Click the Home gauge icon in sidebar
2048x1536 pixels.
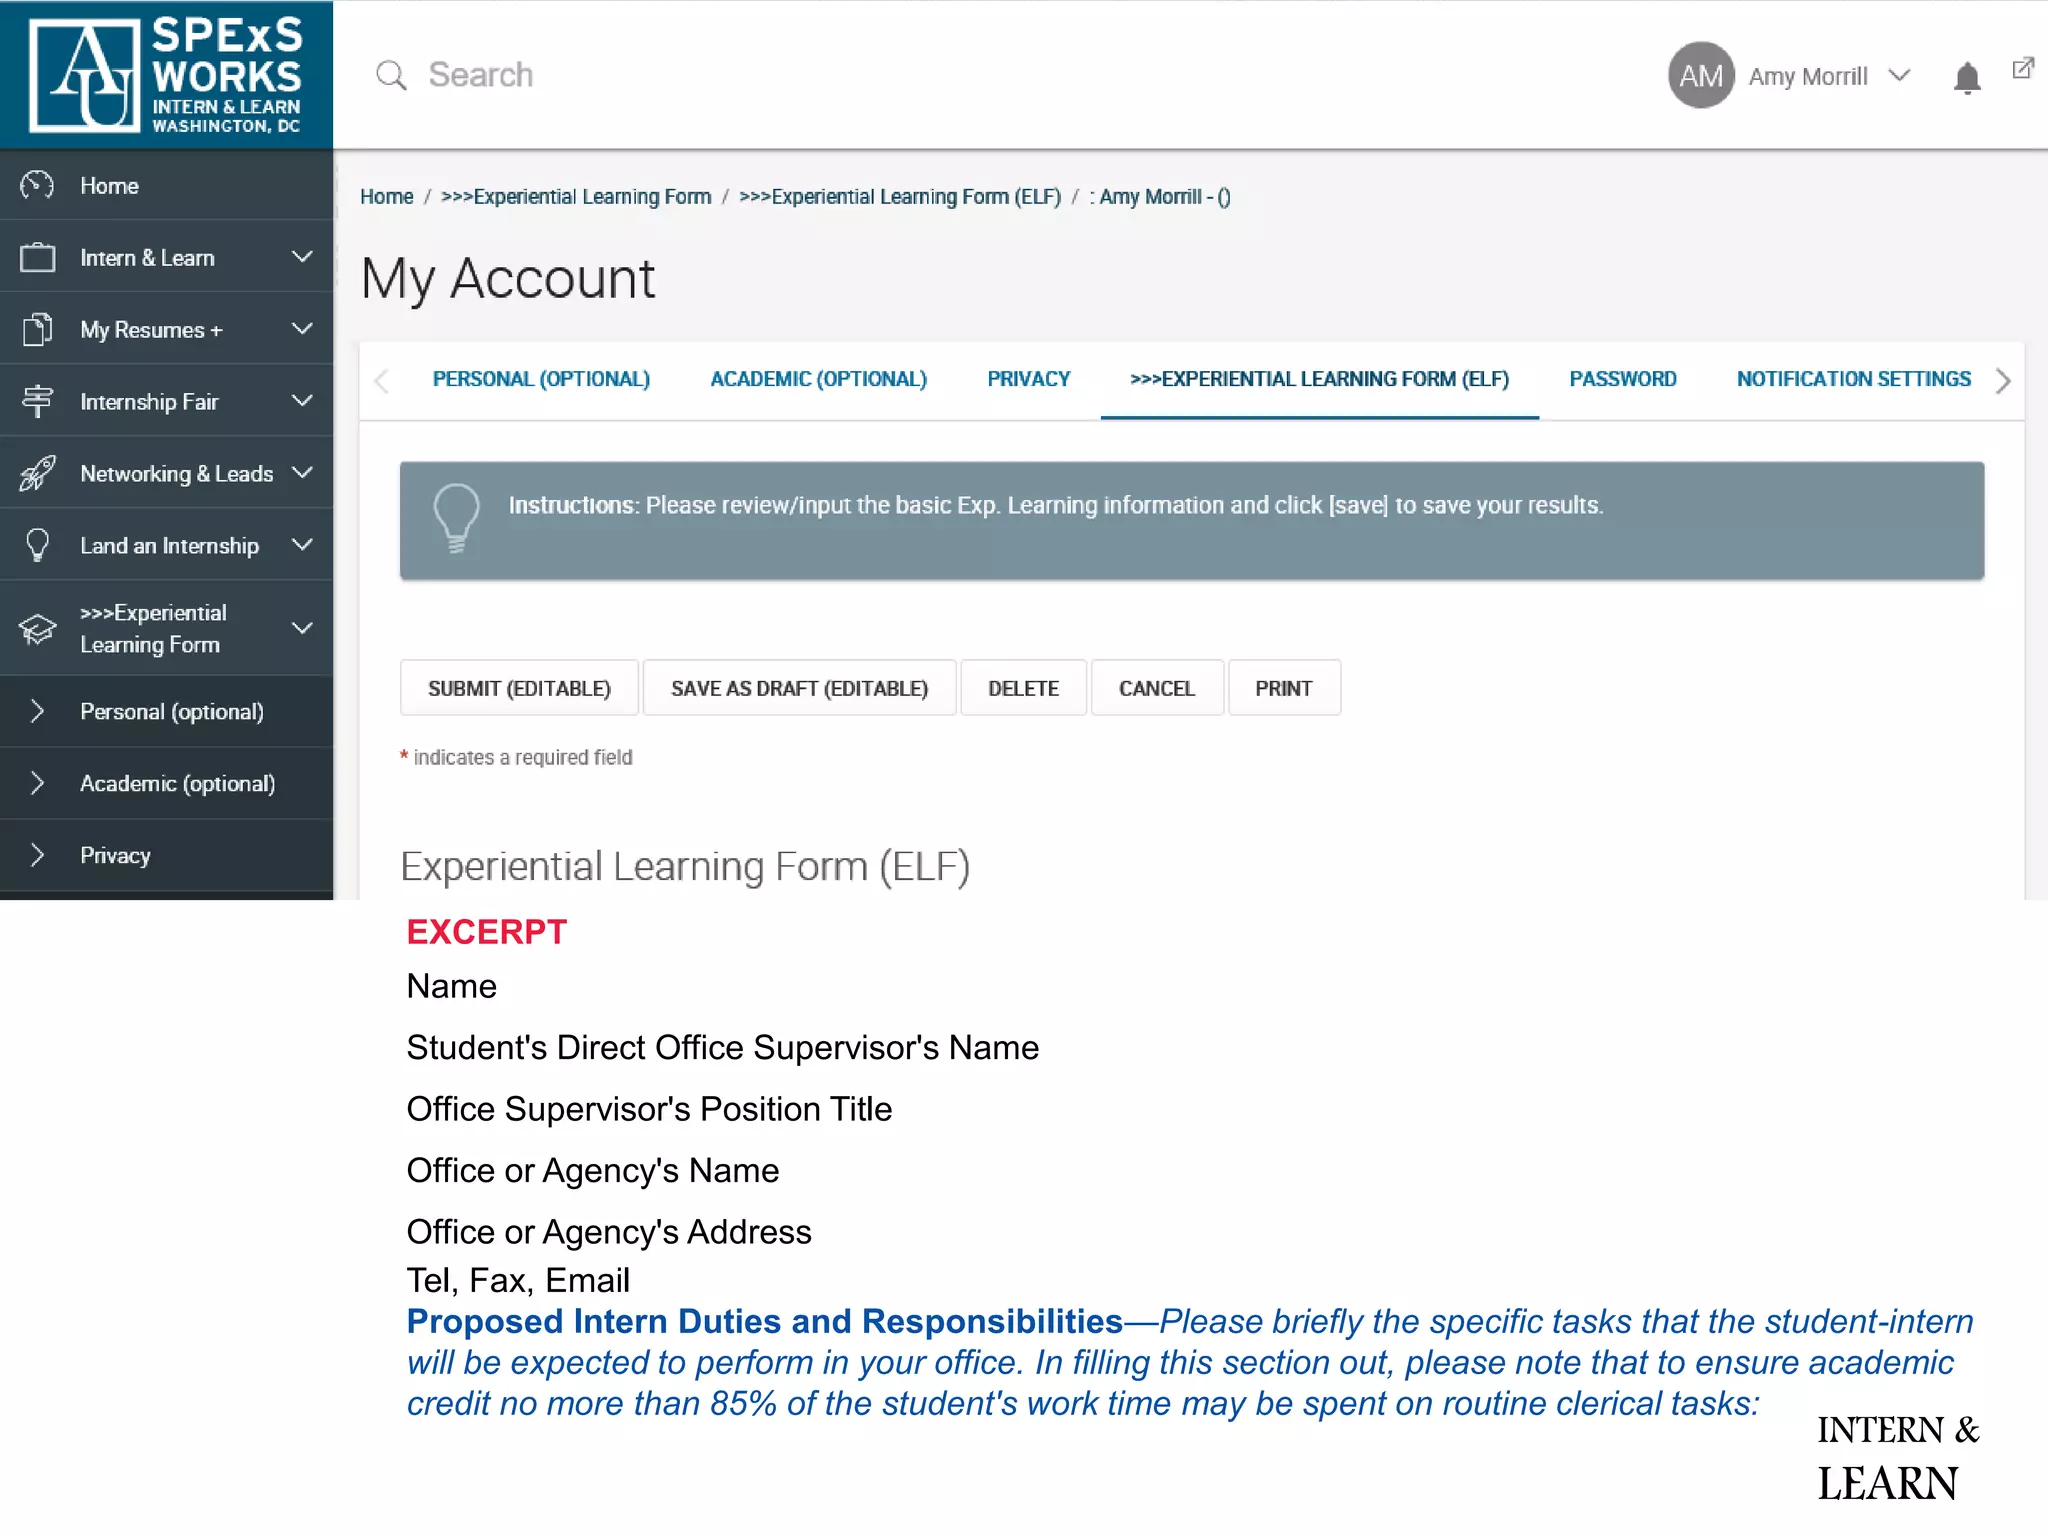[37, 185]
